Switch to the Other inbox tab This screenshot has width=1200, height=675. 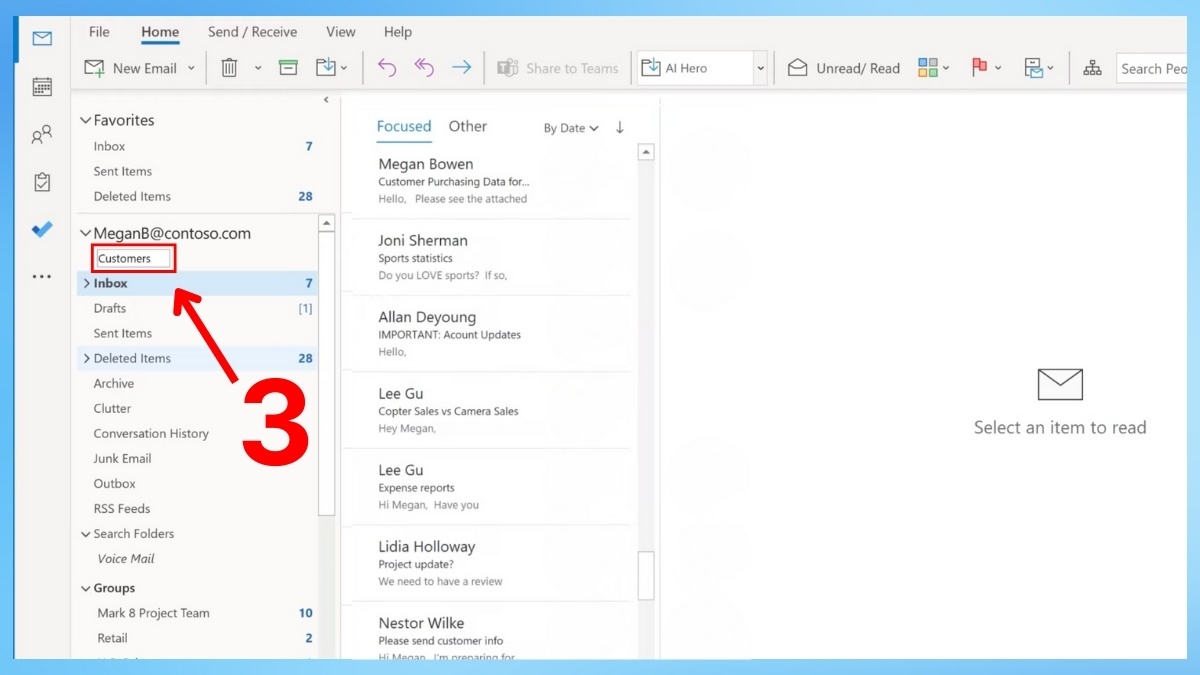(x=467, y=126)
